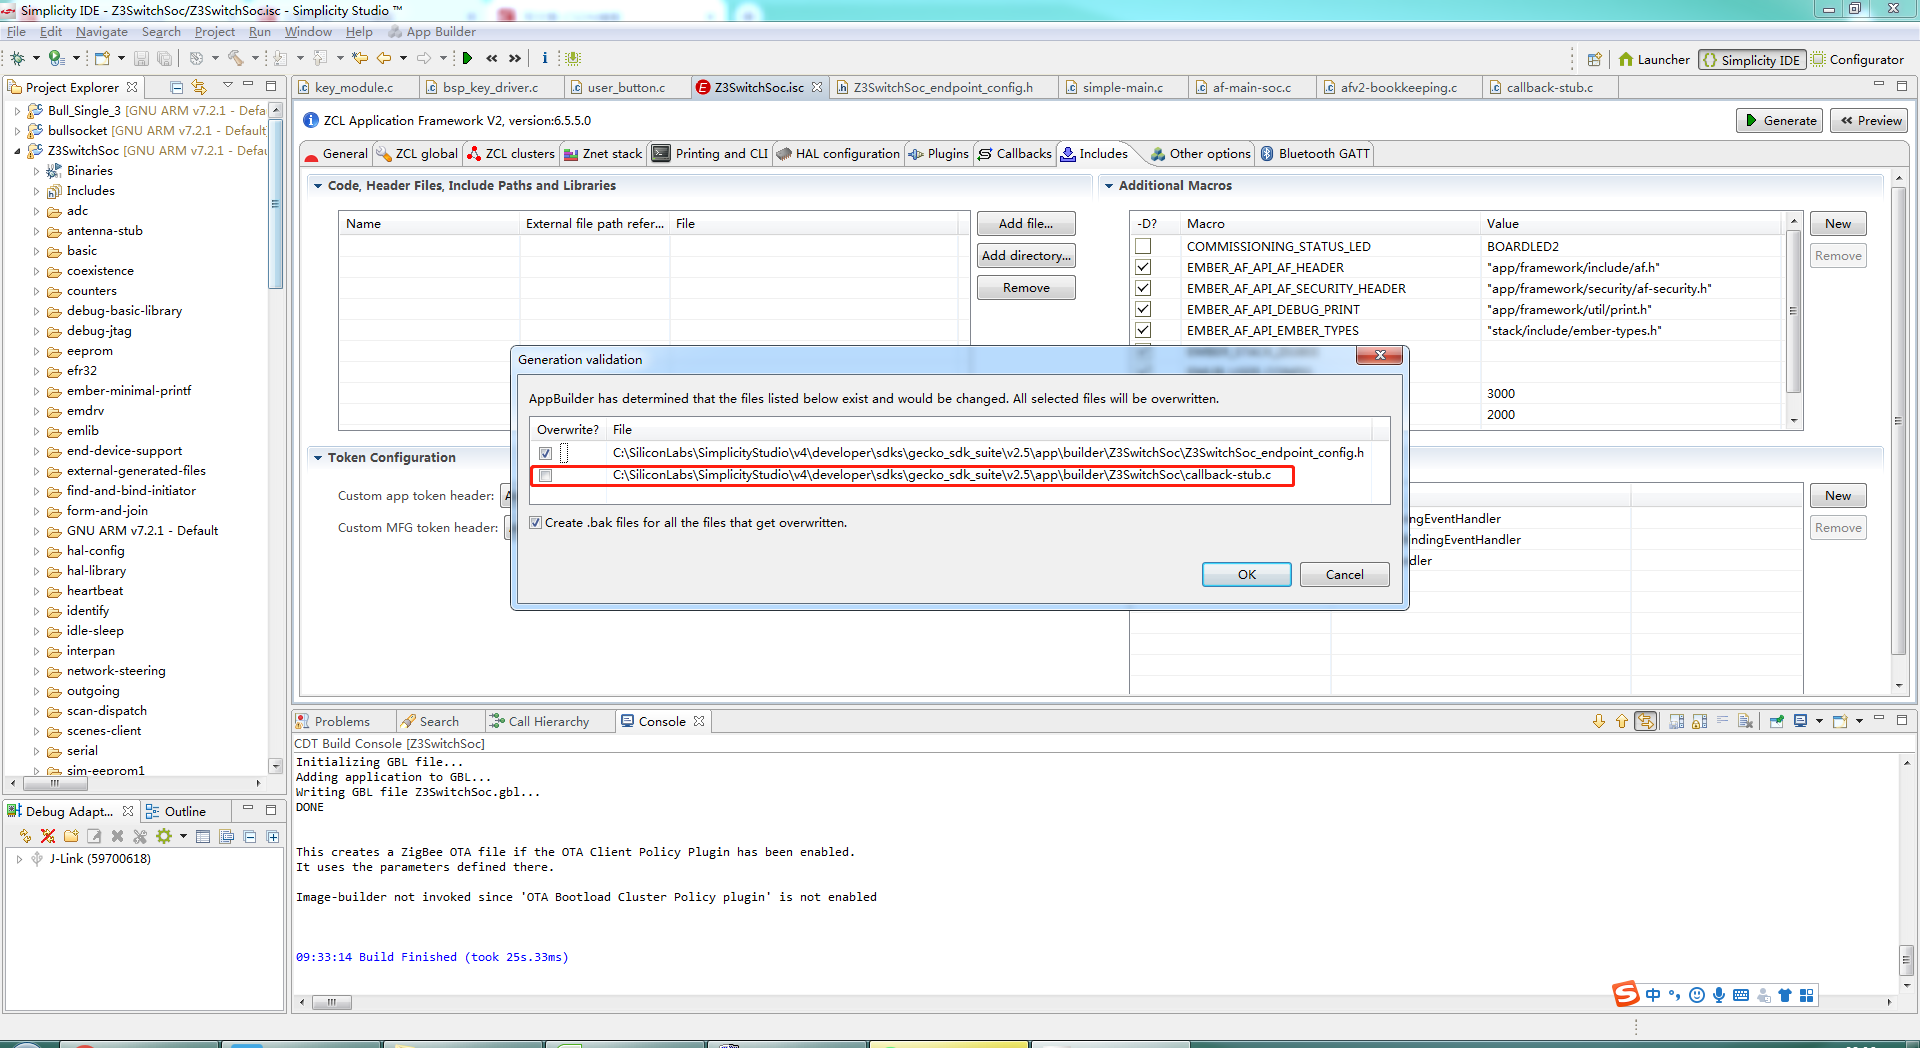Click Previous error up-arrow in Console toolbar

point(1622,721)
